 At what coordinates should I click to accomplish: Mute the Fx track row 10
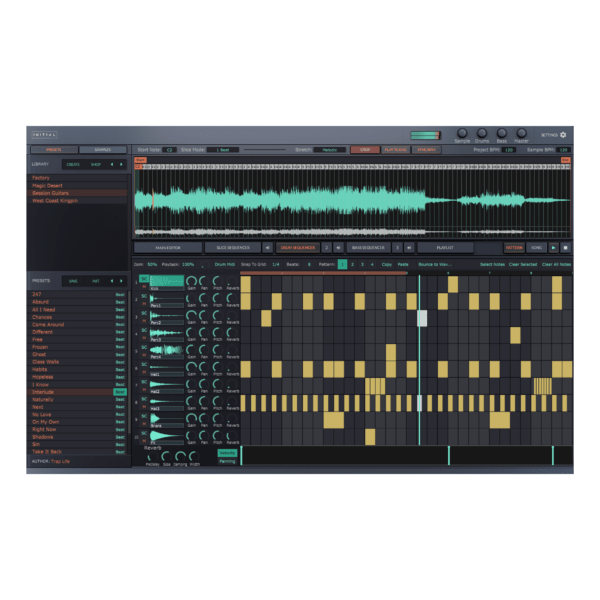(144, 440)
